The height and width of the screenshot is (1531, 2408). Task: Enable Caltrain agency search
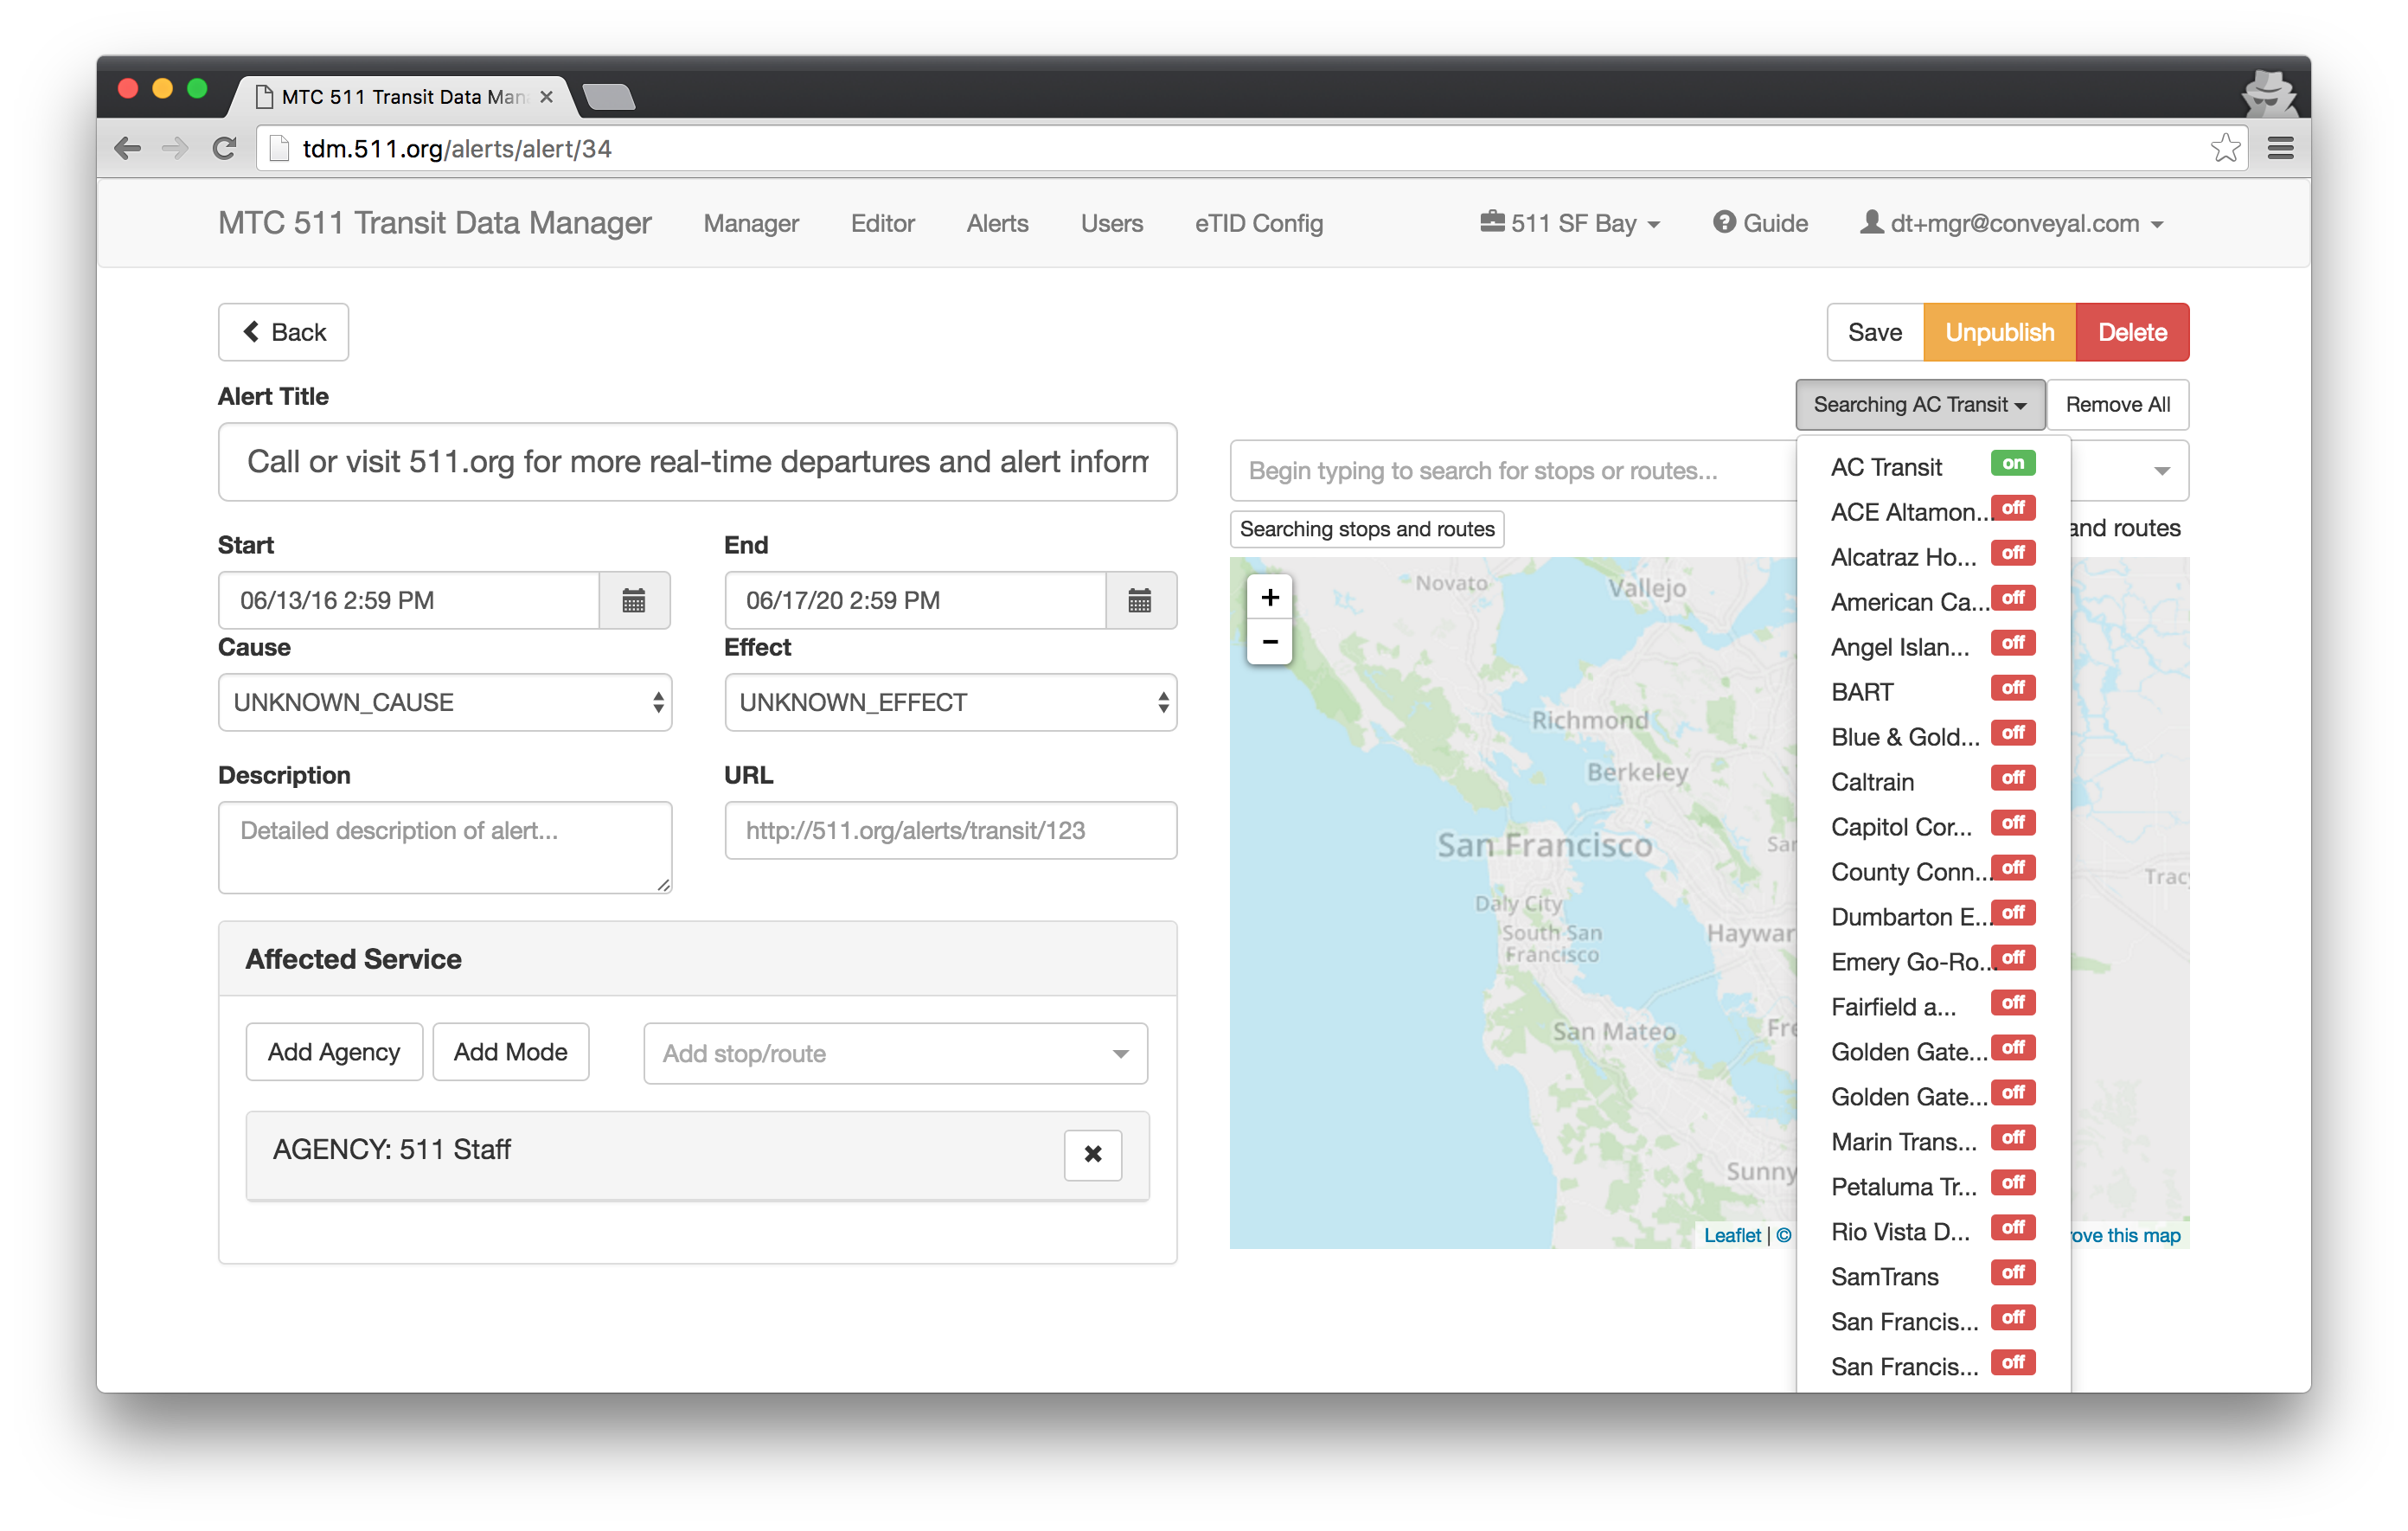coord(2013,778)
